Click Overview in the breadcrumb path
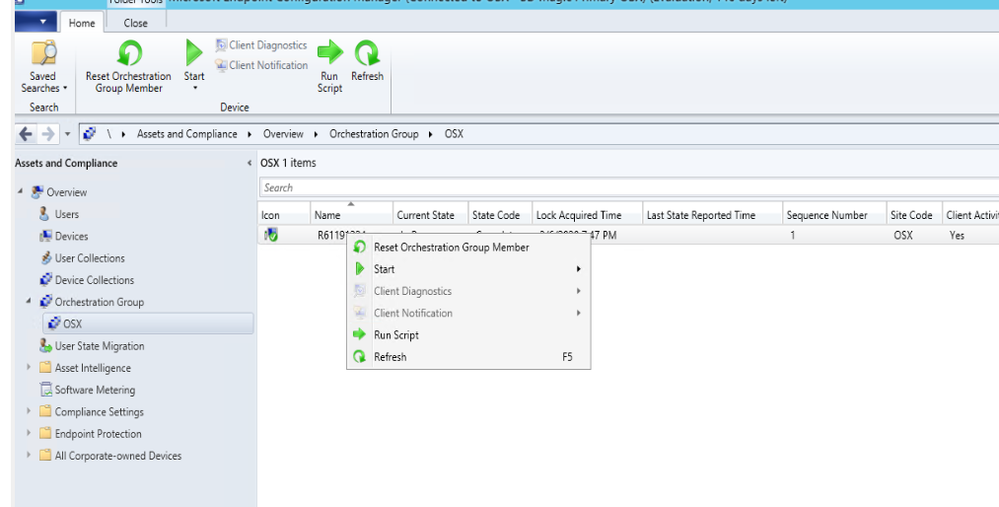The height and width of the screenshot is (507, 999). pyautogui.click(x=283, y=134)
